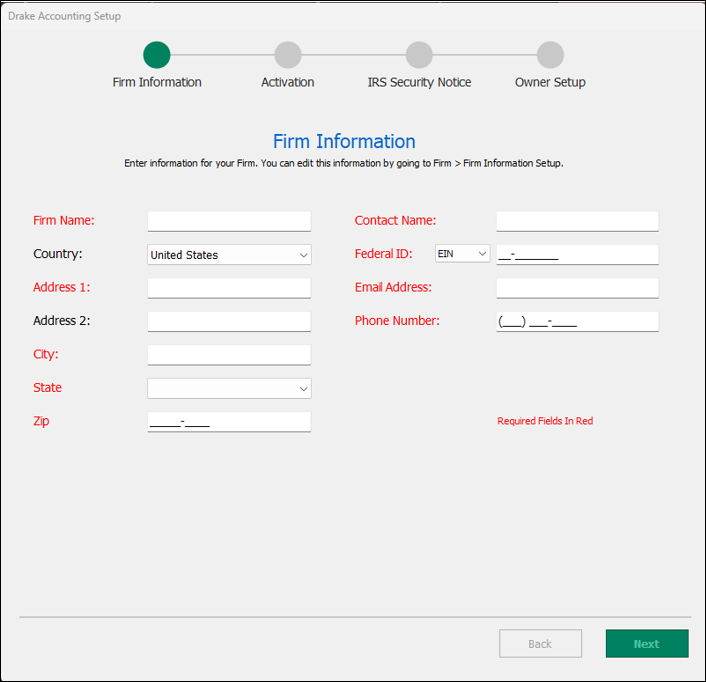Click the Activation step label
Viewport: 706px width, 682px height.
pos(288,82)
